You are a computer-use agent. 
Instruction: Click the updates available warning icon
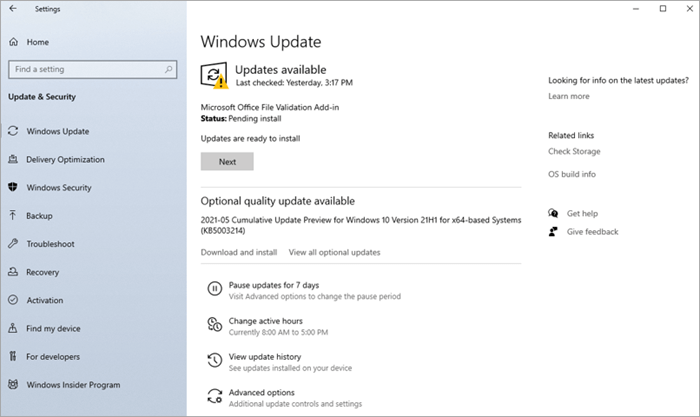214,75
